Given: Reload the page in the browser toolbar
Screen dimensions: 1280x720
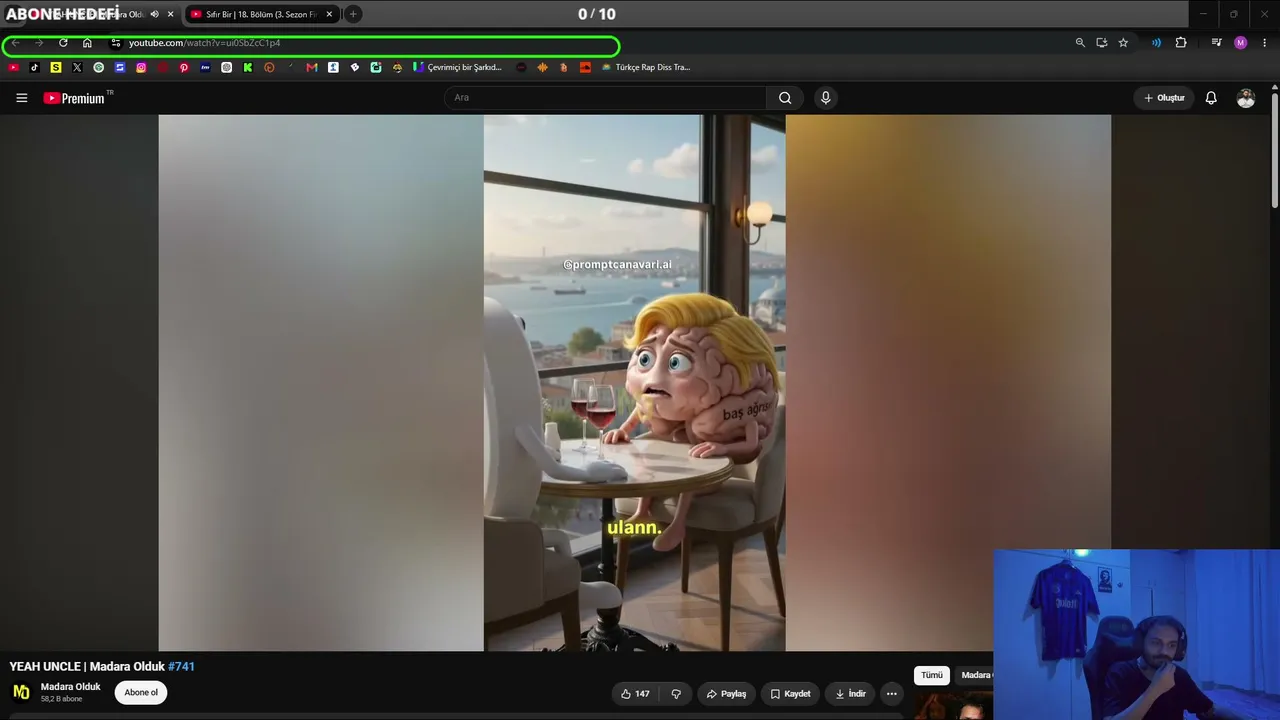Looking at the screenshot, I should click(x=63, y=43).
